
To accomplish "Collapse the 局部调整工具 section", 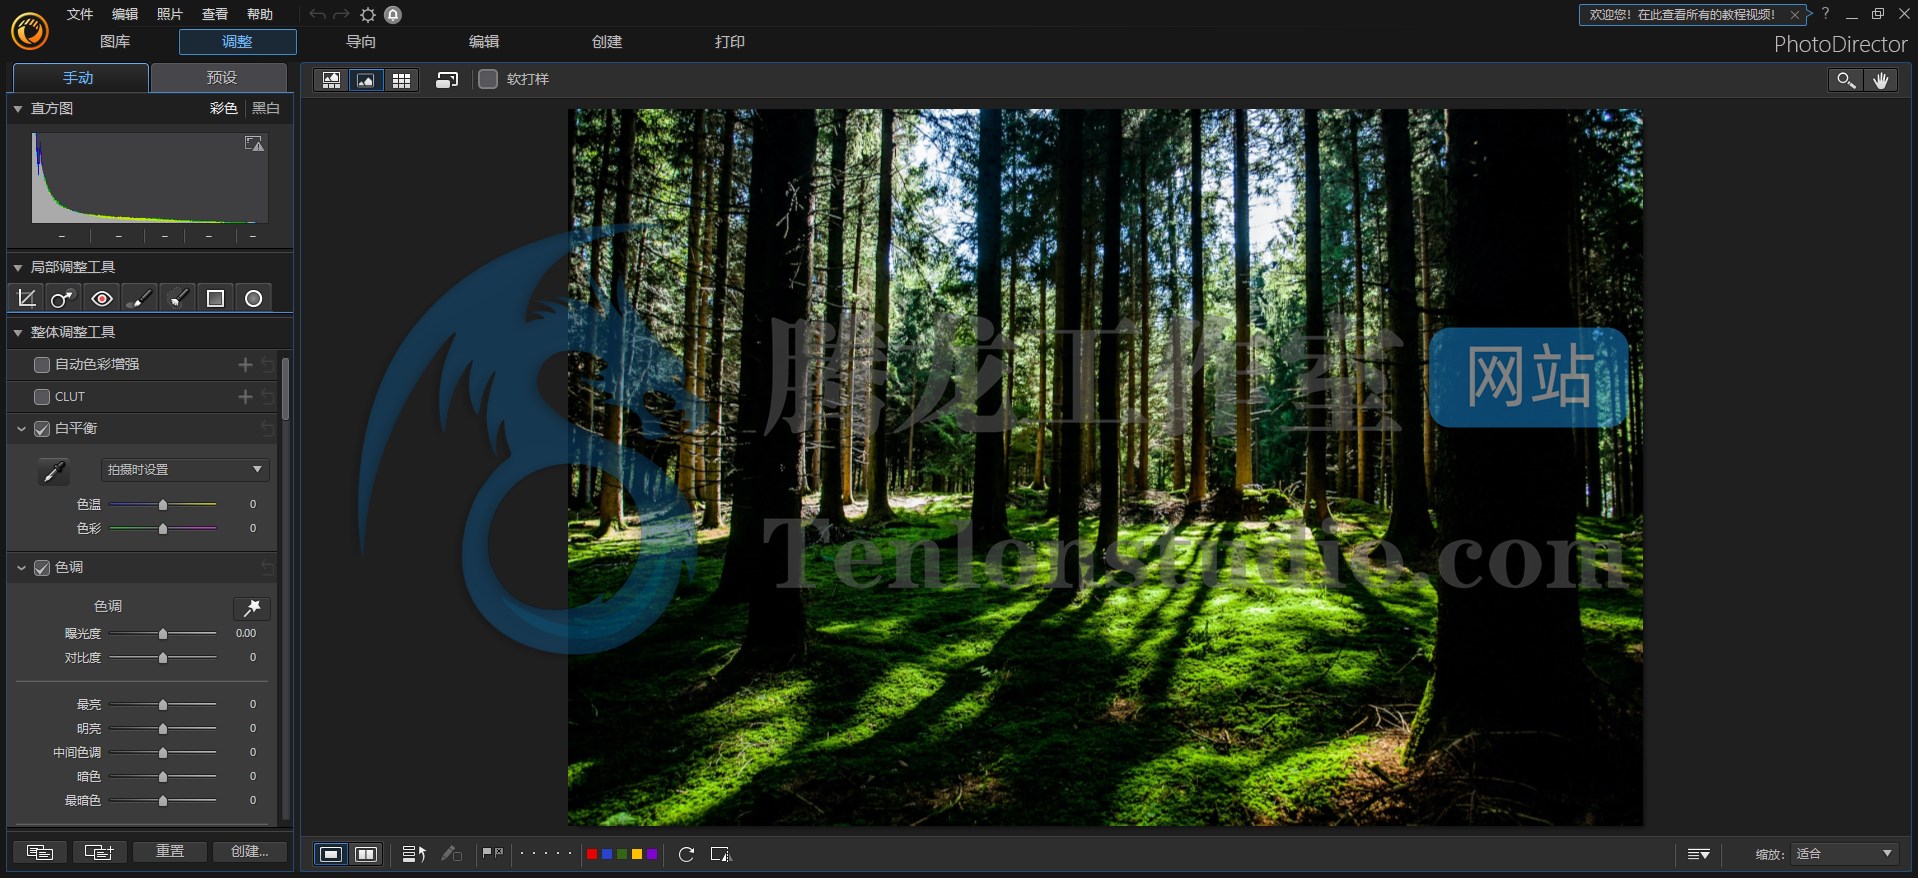I will point(18,267).
